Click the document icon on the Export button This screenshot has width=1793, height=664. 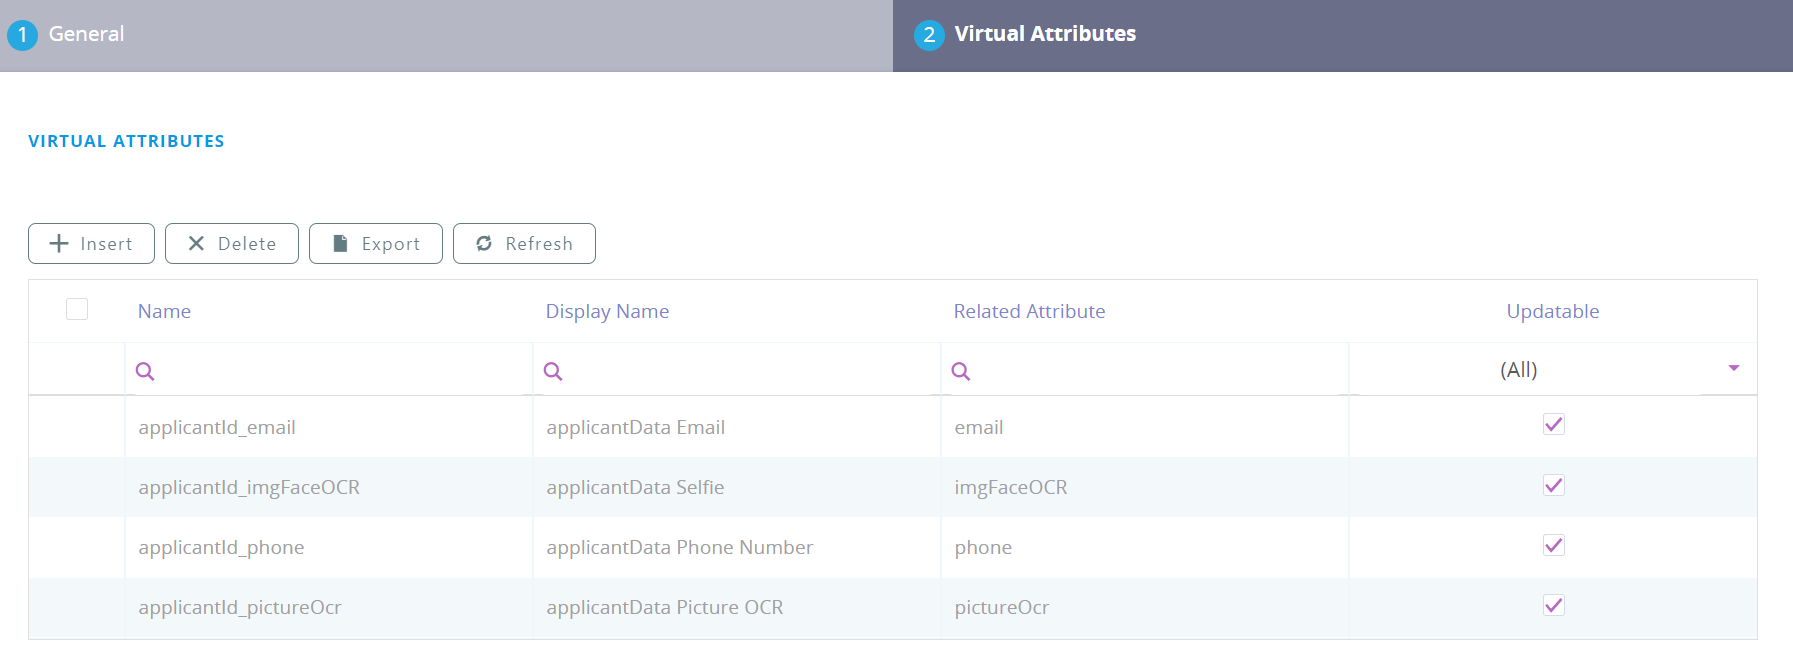[x=340, y=243]
